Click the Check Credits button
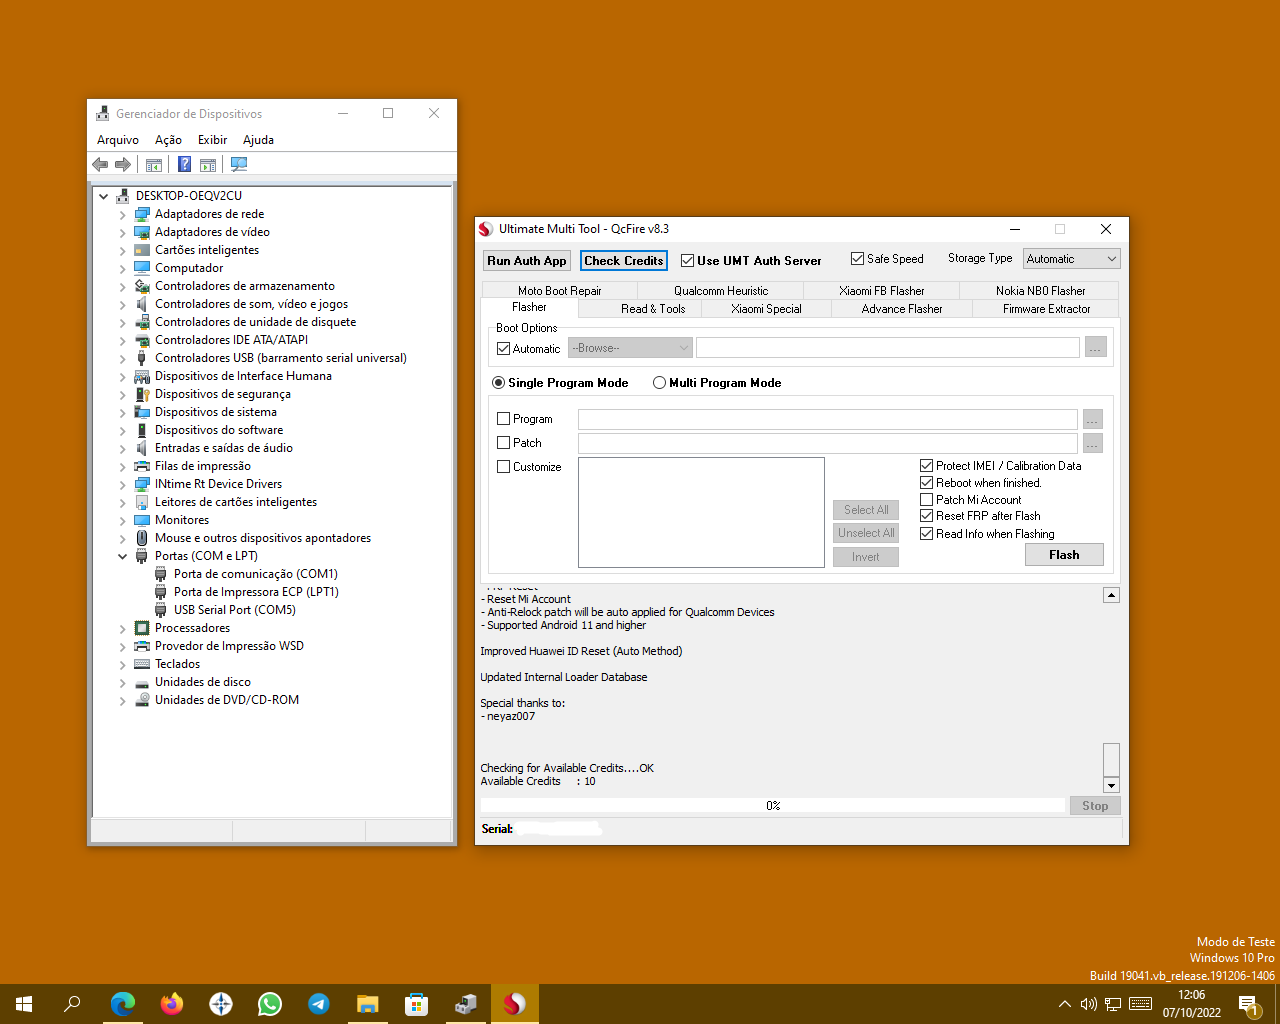 pyautogui.click(x=624, y=261)
